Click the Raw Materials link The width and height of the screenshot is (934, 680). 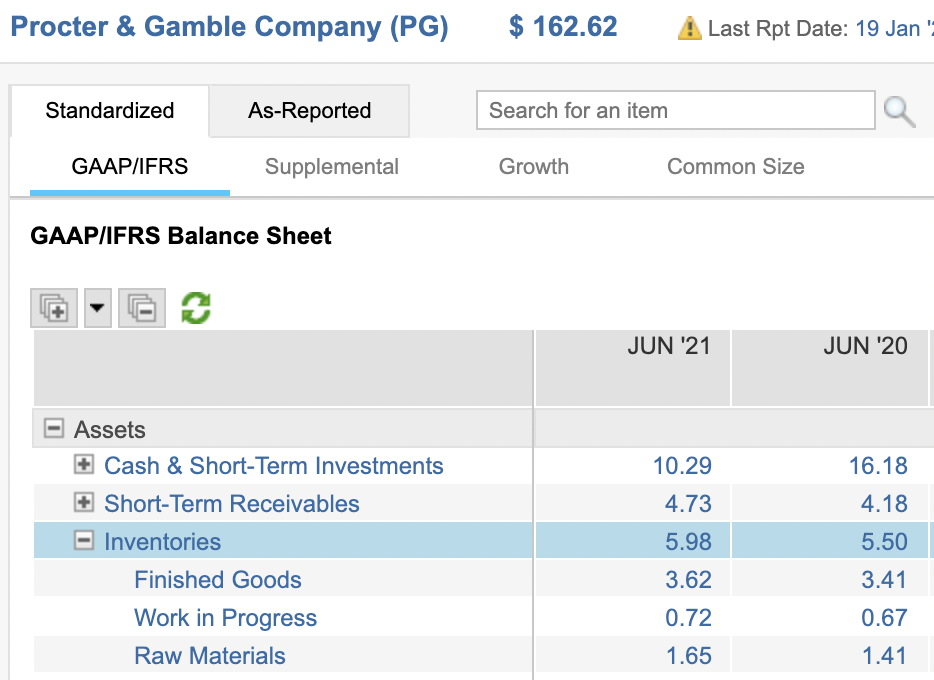coord(210,656)
